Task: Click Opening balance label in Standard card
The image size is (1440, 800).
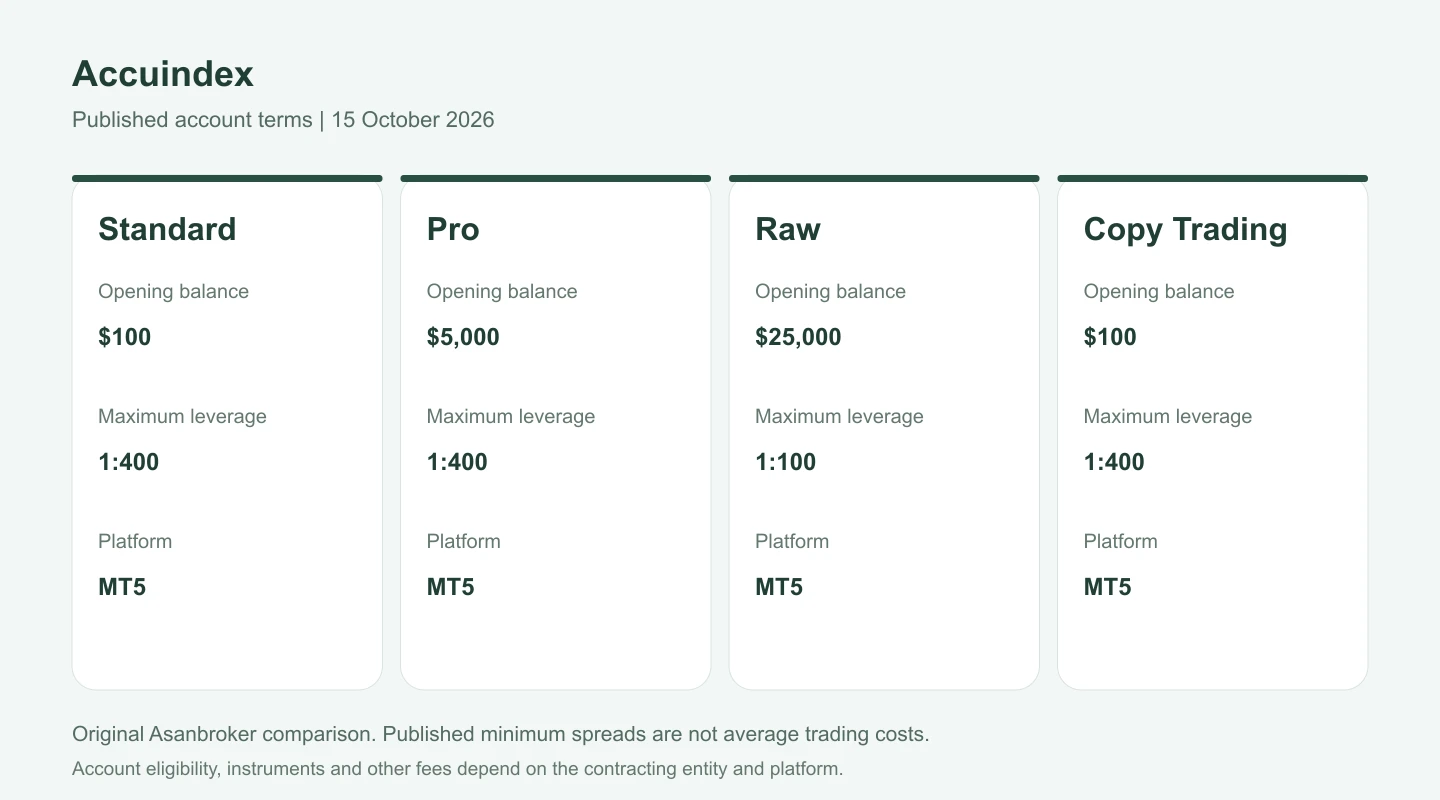Action: pyautogui.click(x=173, y=292)
